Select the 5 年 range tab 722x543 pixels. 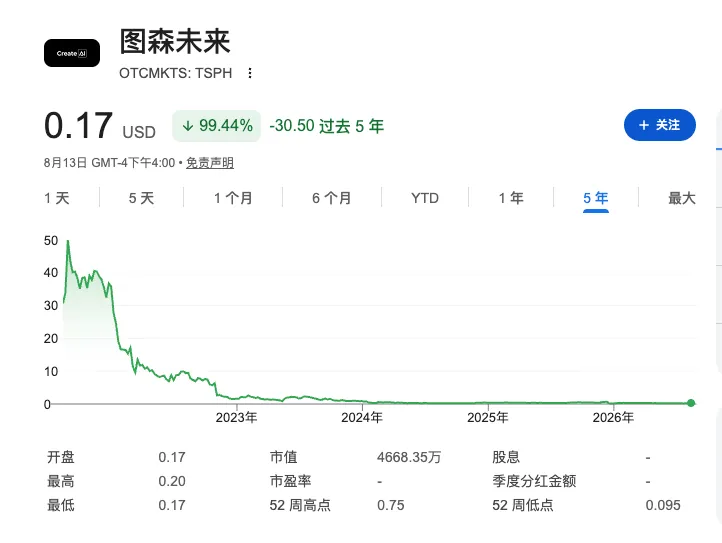[595, 198]
